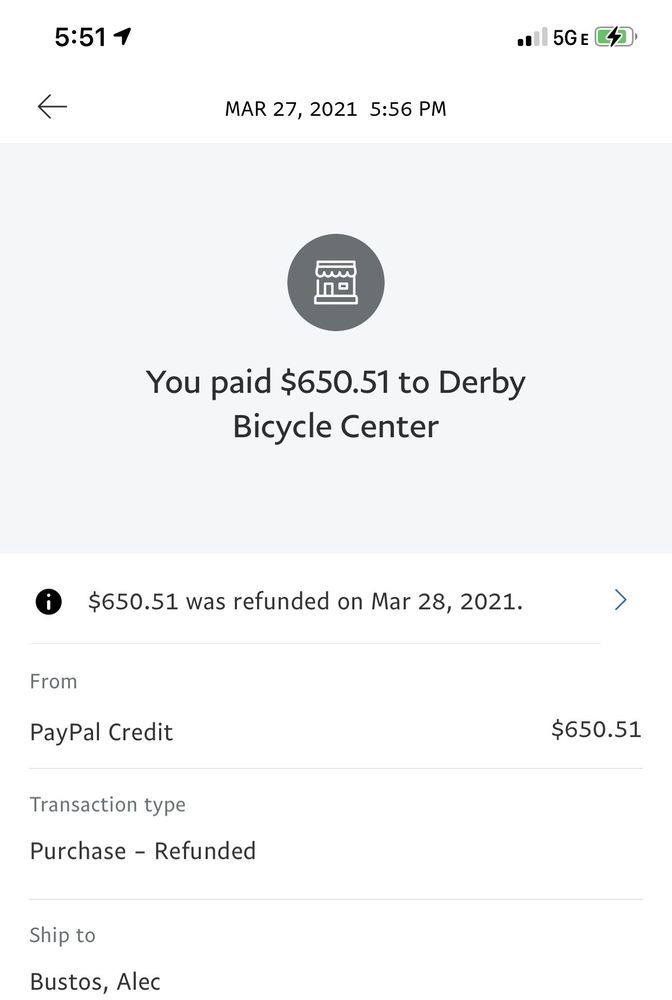Tap the From section label
Viewport: 672px width, 1000px height.
click(53, 681)
